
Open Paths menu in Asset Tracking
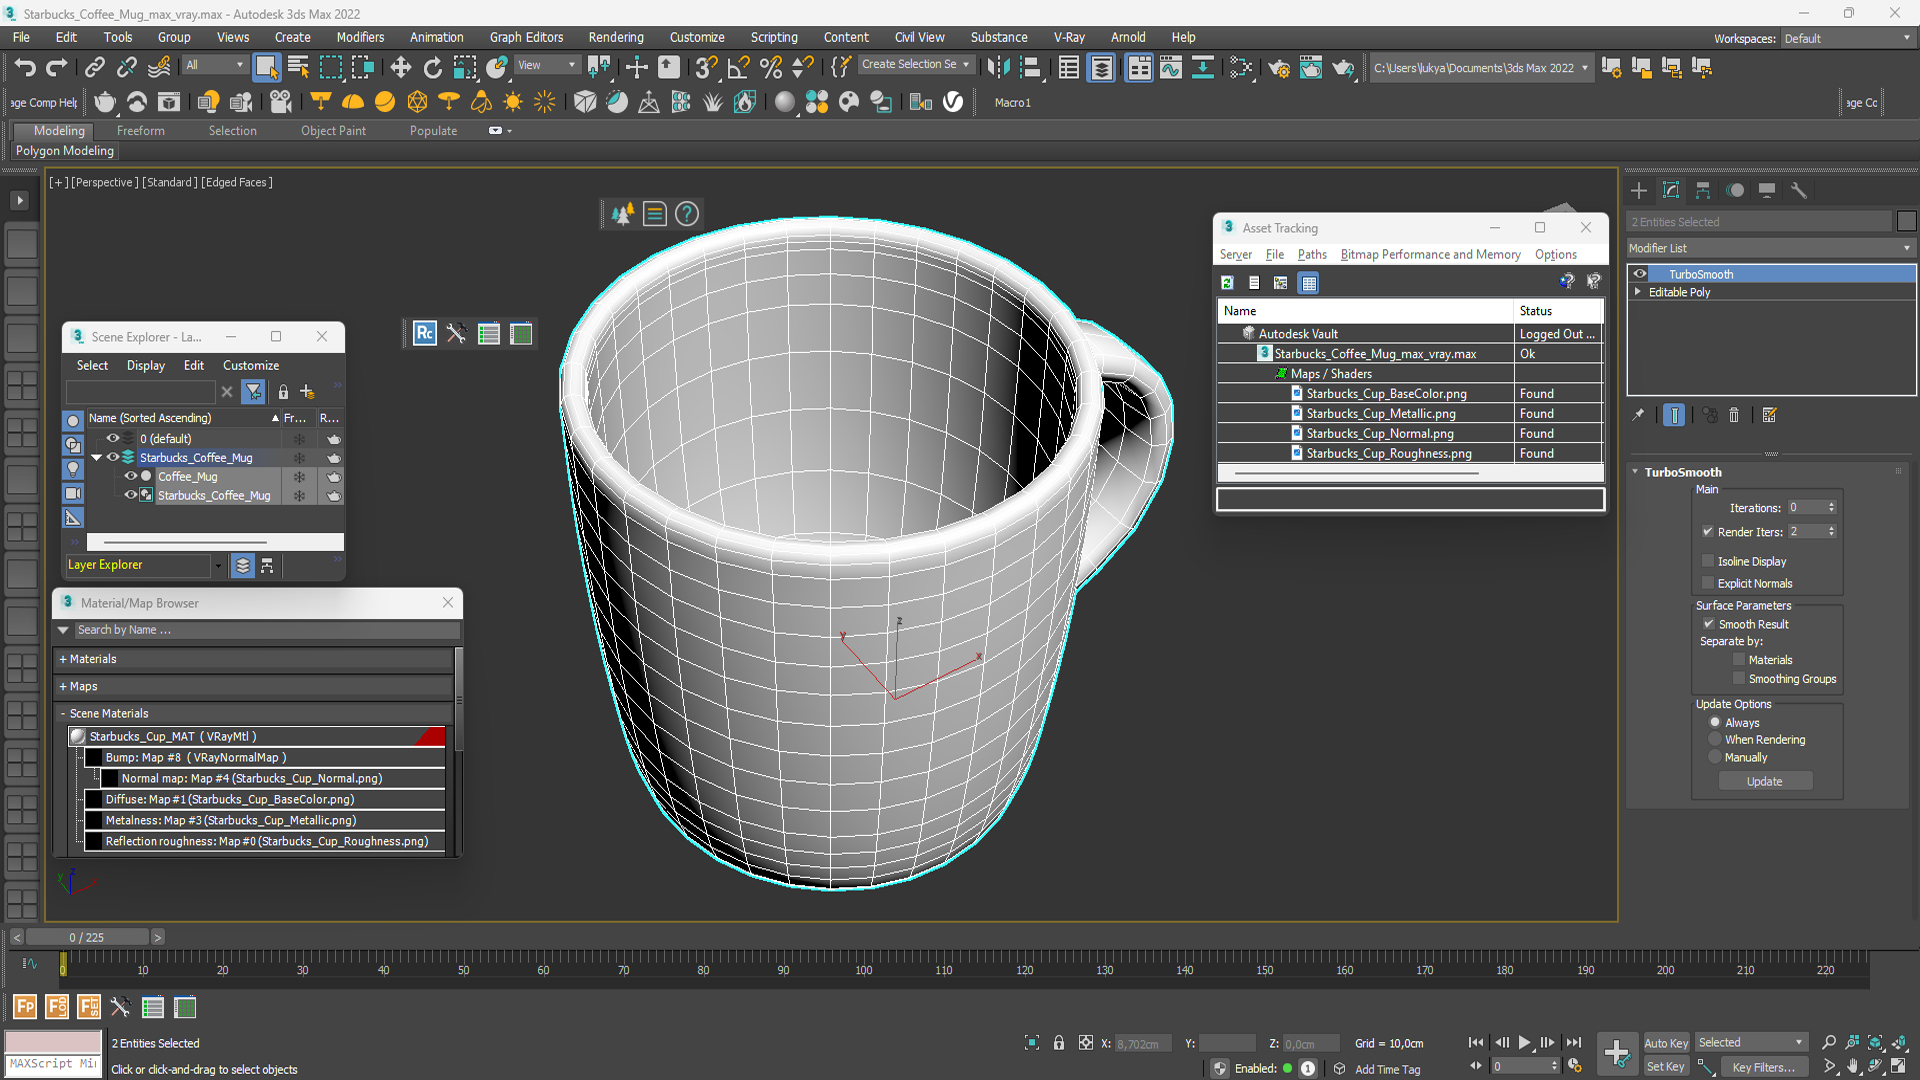pyautogui.click(x=1312, y=255)
